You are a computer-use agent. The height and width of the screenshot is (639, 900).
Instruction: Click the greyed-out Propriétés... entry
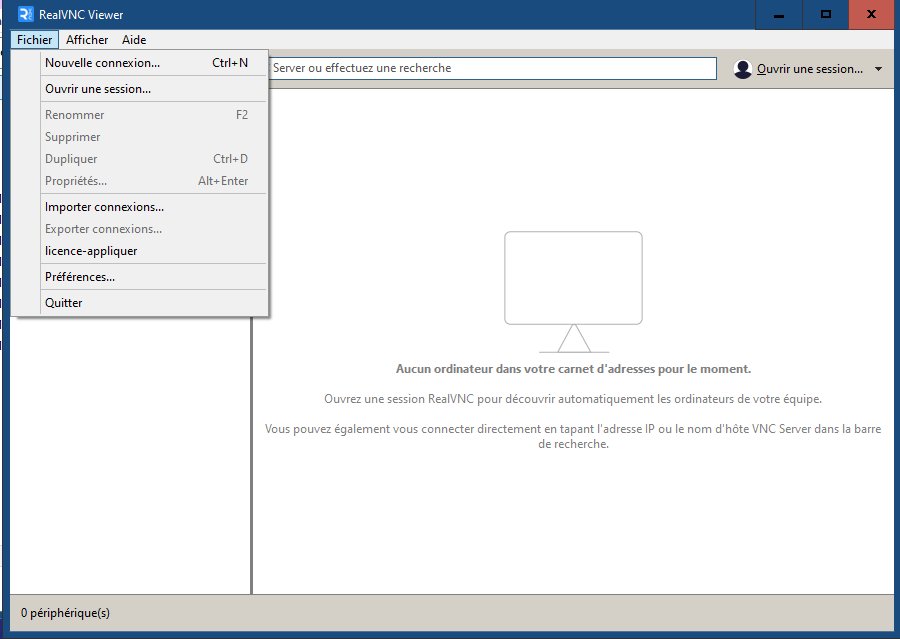pos(153,181)
